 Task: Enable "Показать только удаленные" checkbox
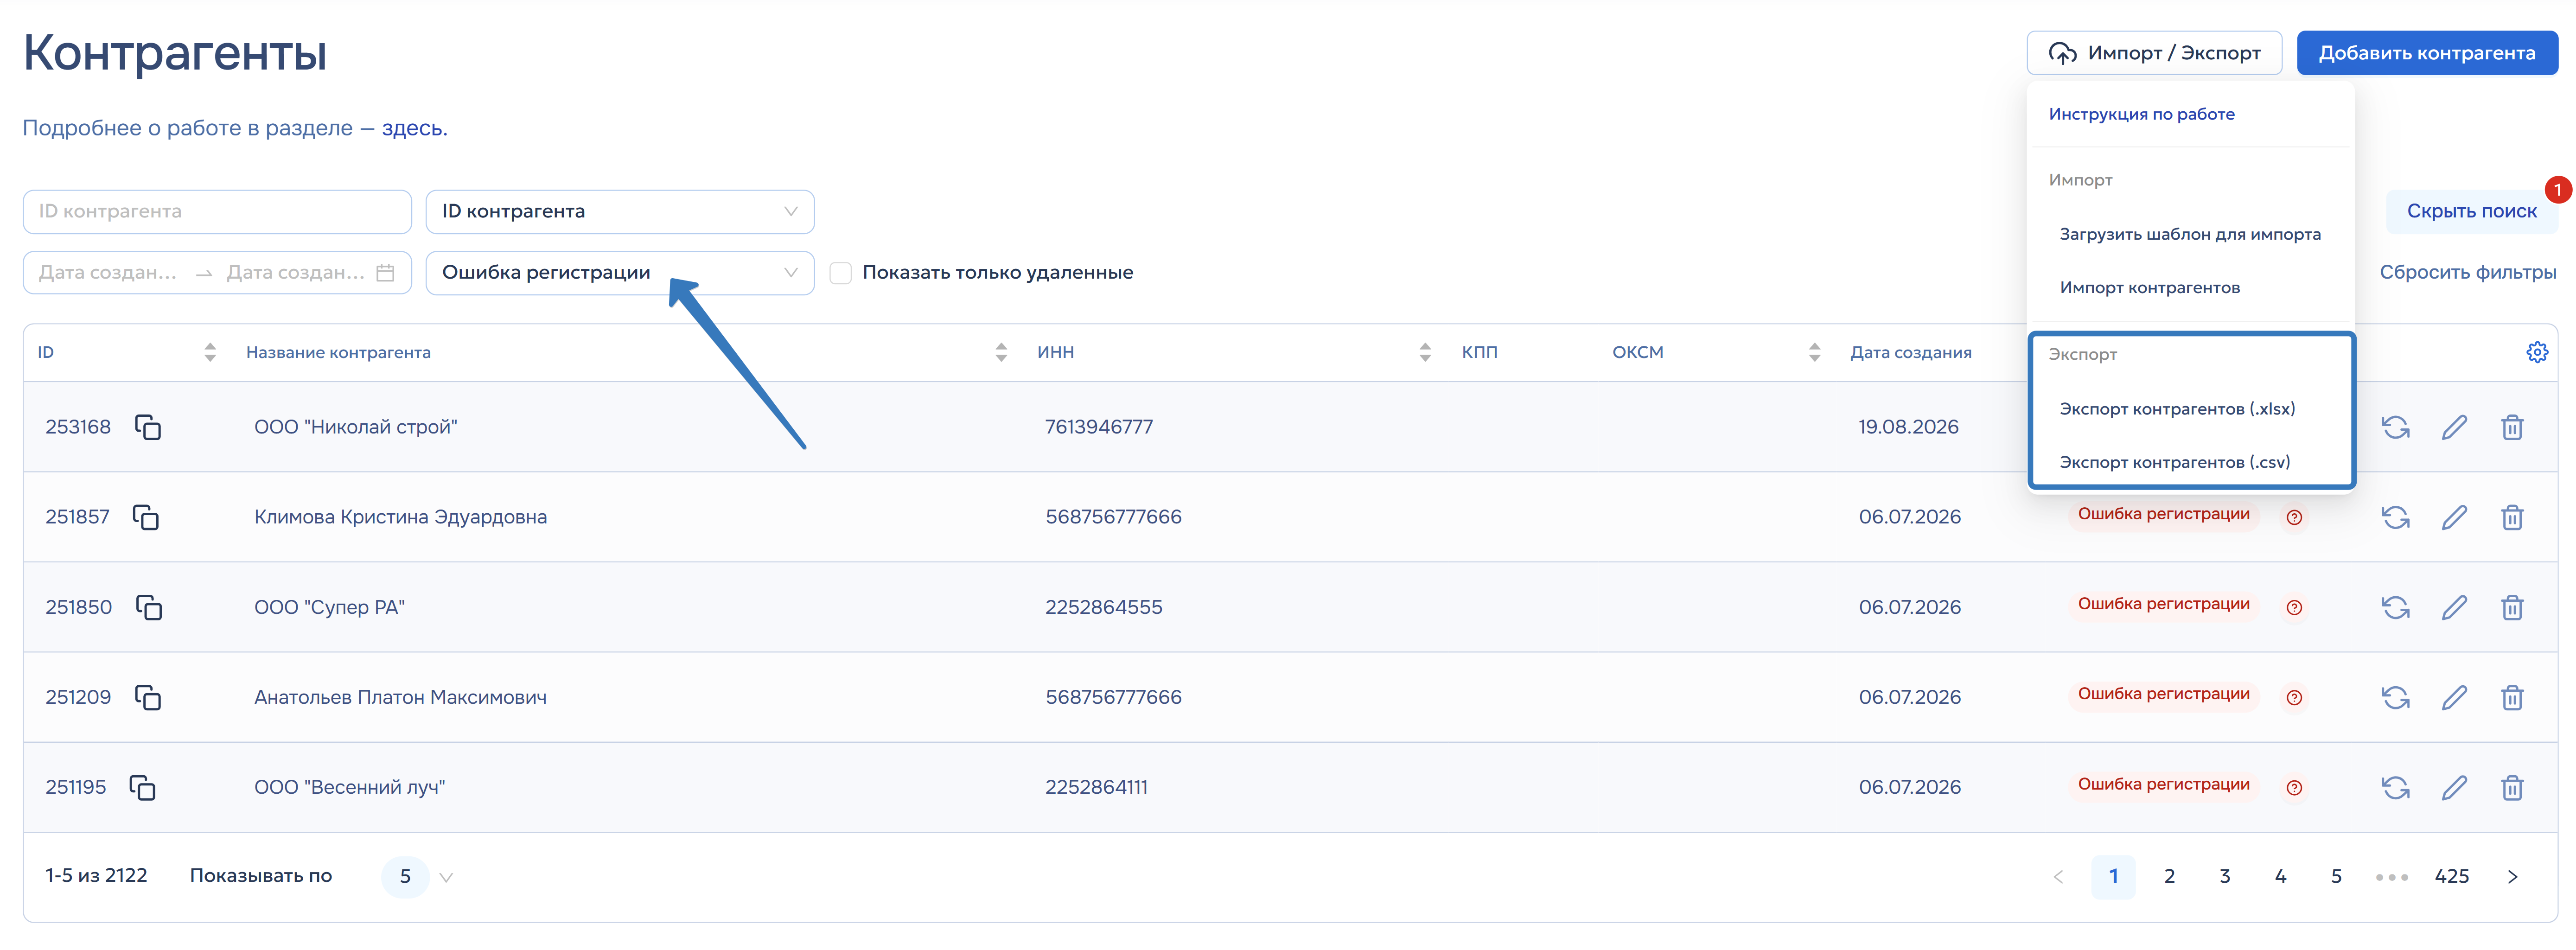pyautogui.click(x=841, y=273)
